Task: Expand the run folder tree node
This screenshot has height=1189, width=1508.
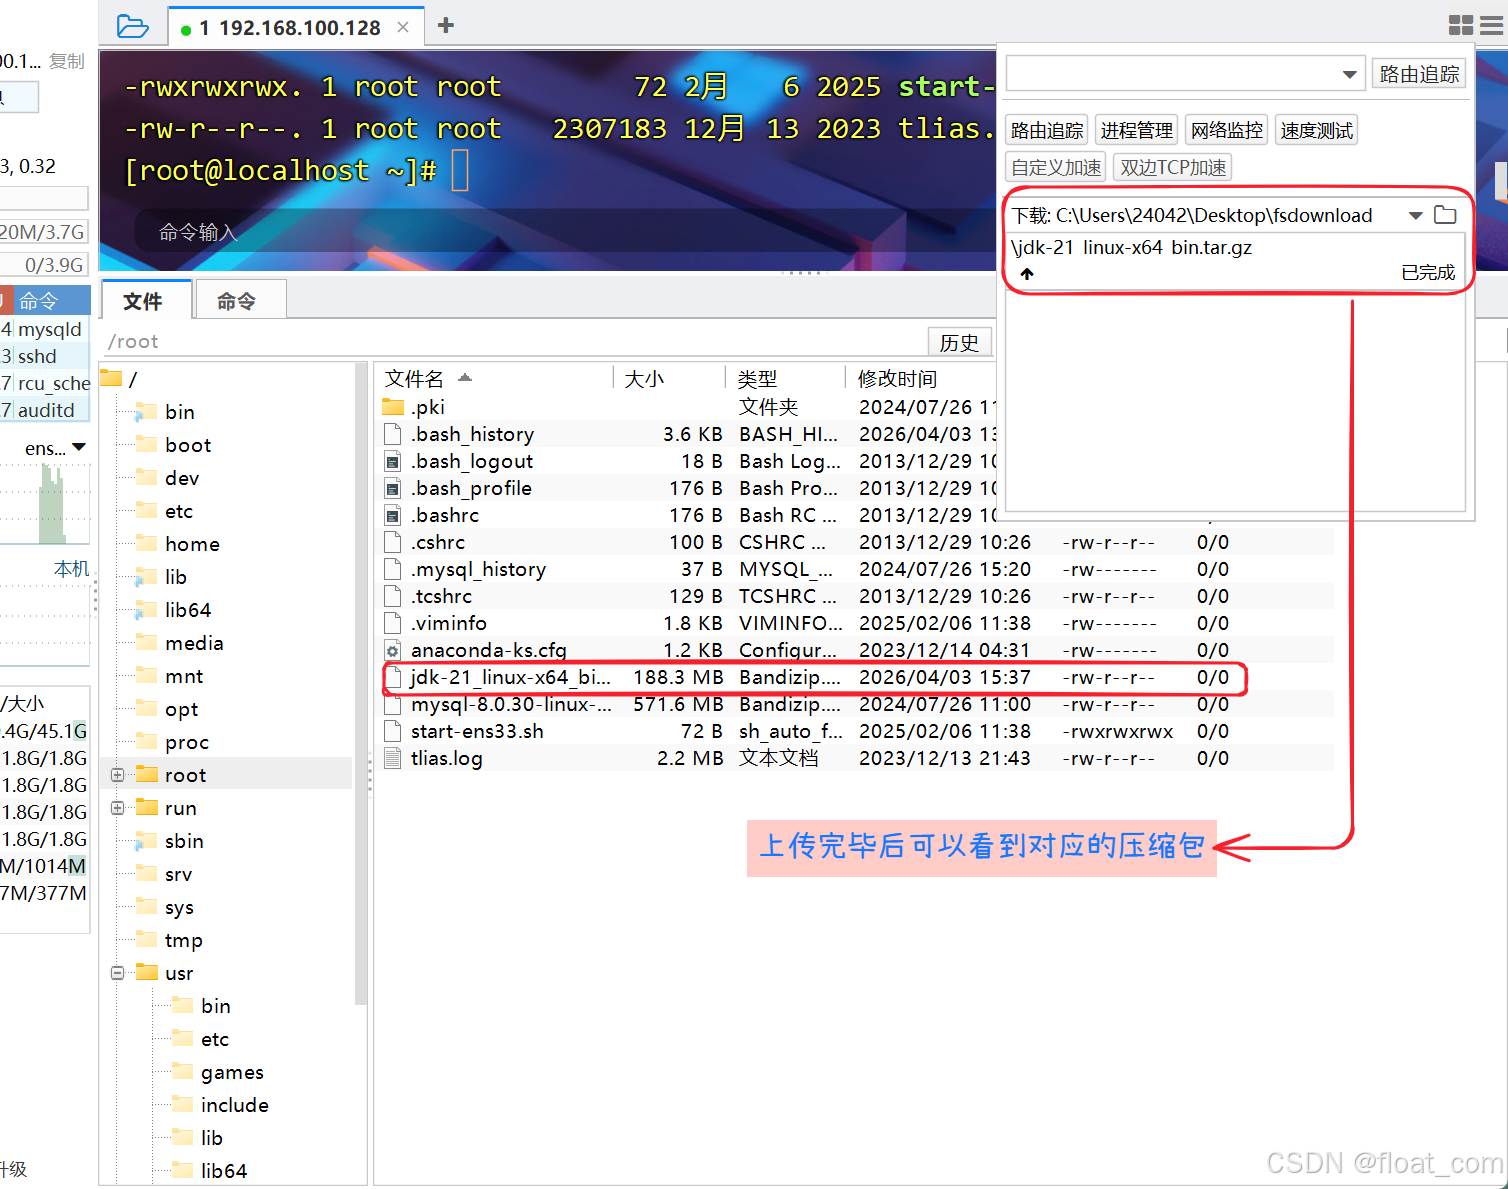Action: (117, 808)
